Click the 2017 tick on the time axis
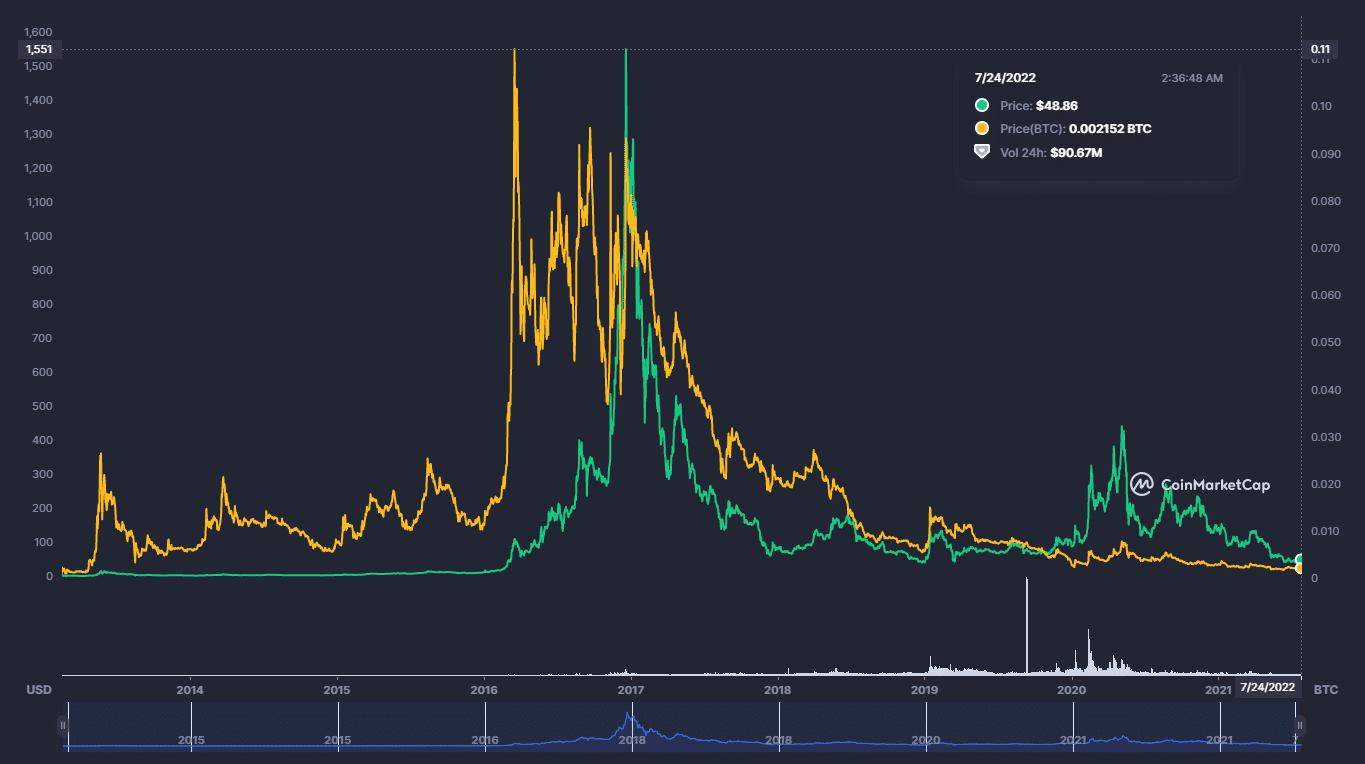1365x764 pixels. 630,690
